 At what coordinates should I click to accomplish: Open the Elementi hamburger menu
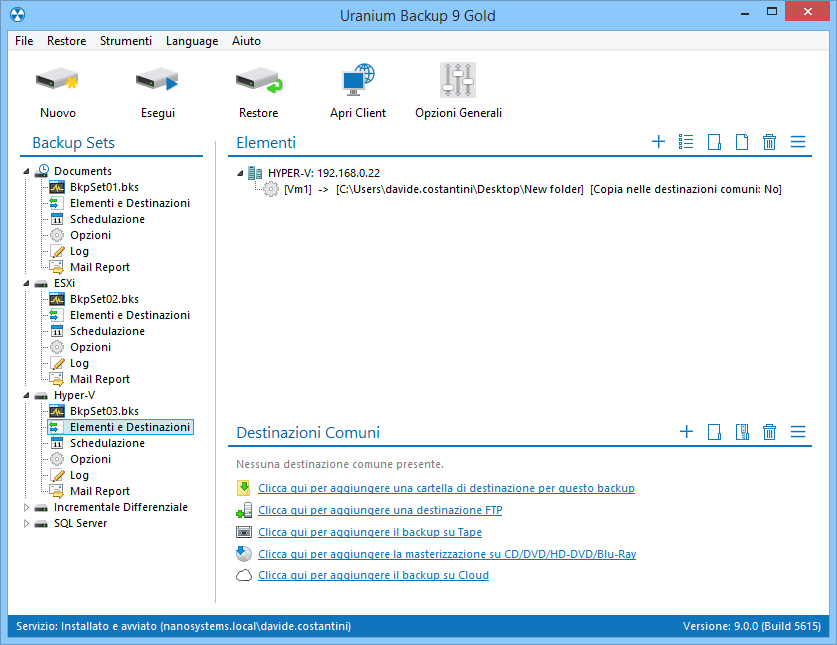[x=798, y=141]
